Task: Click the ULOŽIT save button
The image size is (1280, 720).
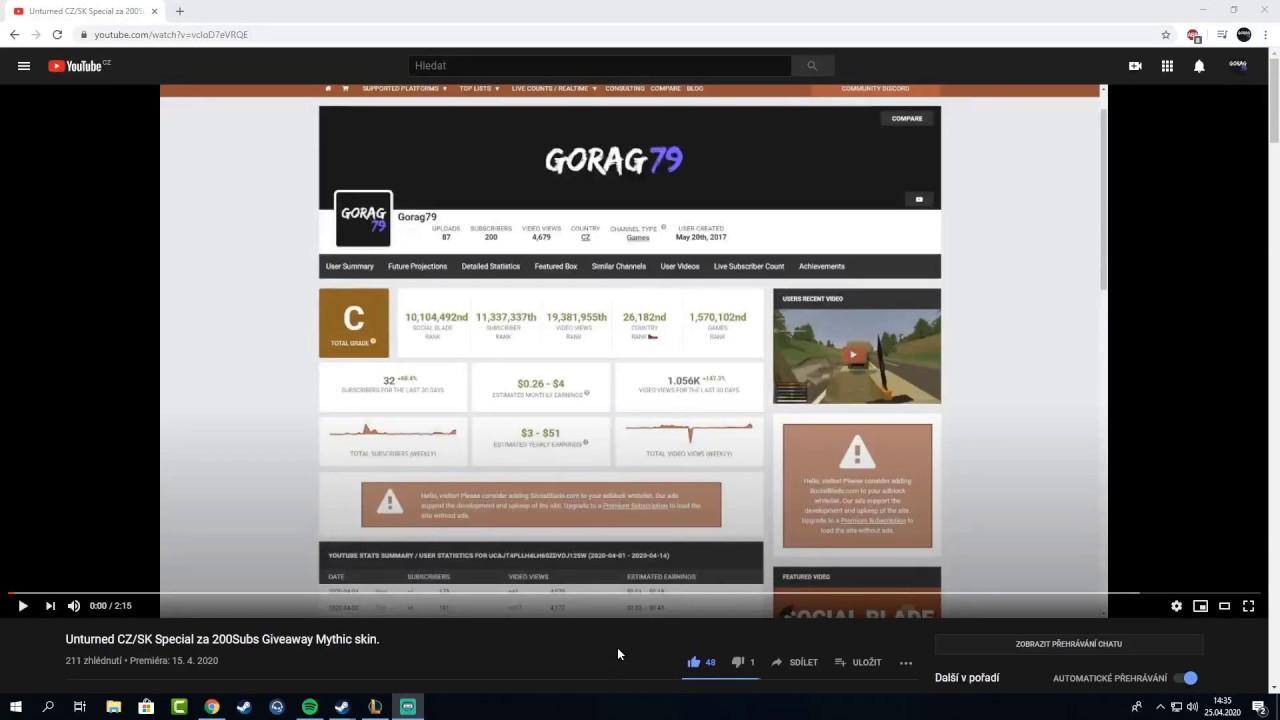Action: 858,662
